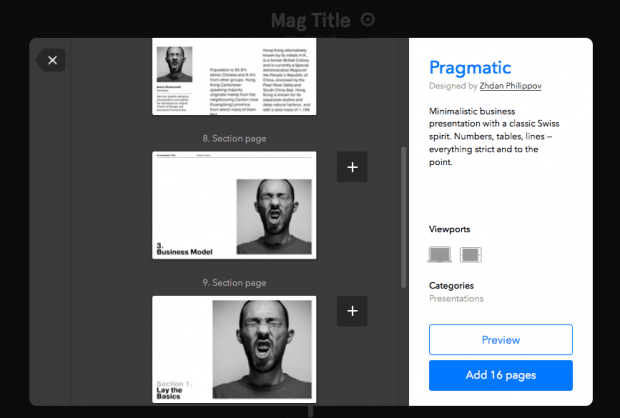Click the top page thumbnail with portrait and text

[x=234, y=76]
